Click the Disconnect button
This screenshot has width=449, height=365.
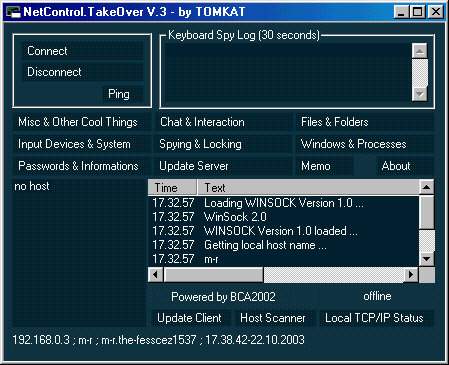(x=82, y=72)
